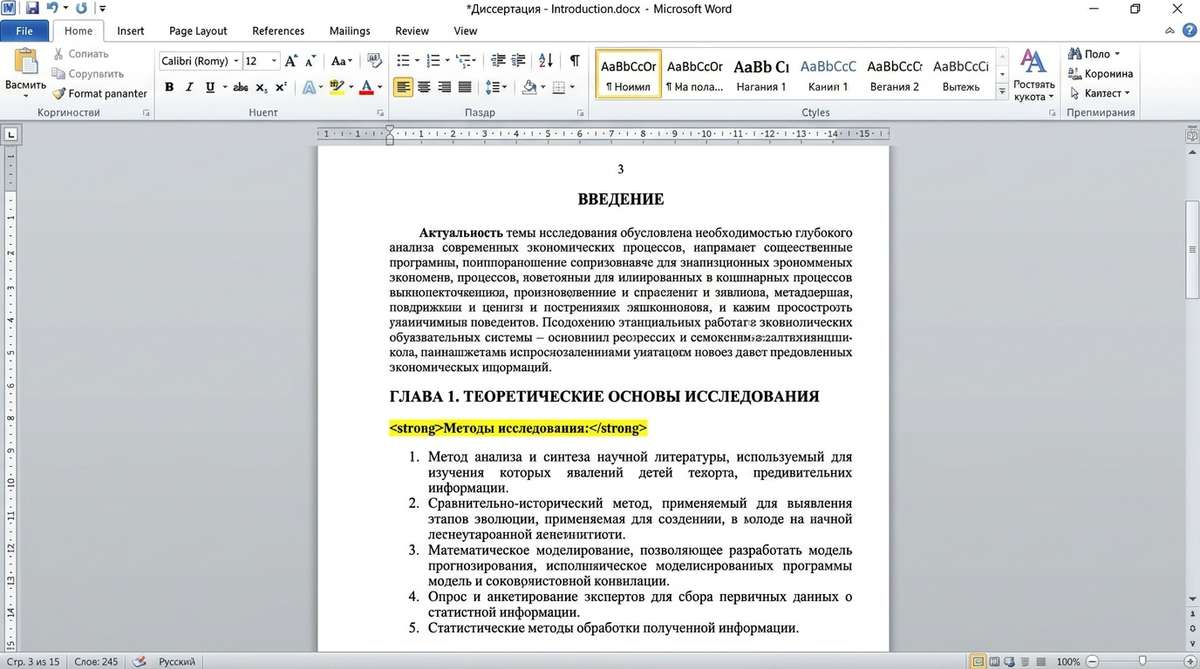Expand the Styles gallery More arrow
Screen dimensions: 1200x669
1002,91
